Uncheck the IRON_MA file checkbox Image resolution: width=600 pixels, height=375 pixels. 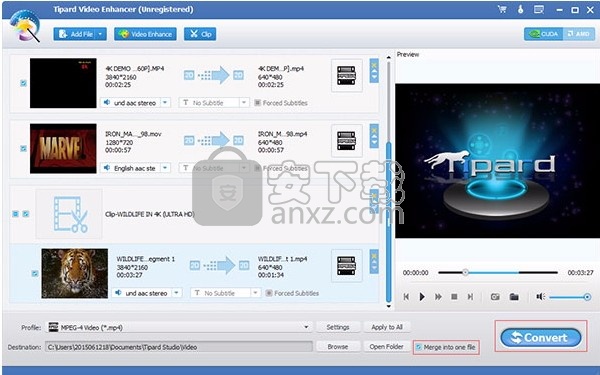coord(23,148)
